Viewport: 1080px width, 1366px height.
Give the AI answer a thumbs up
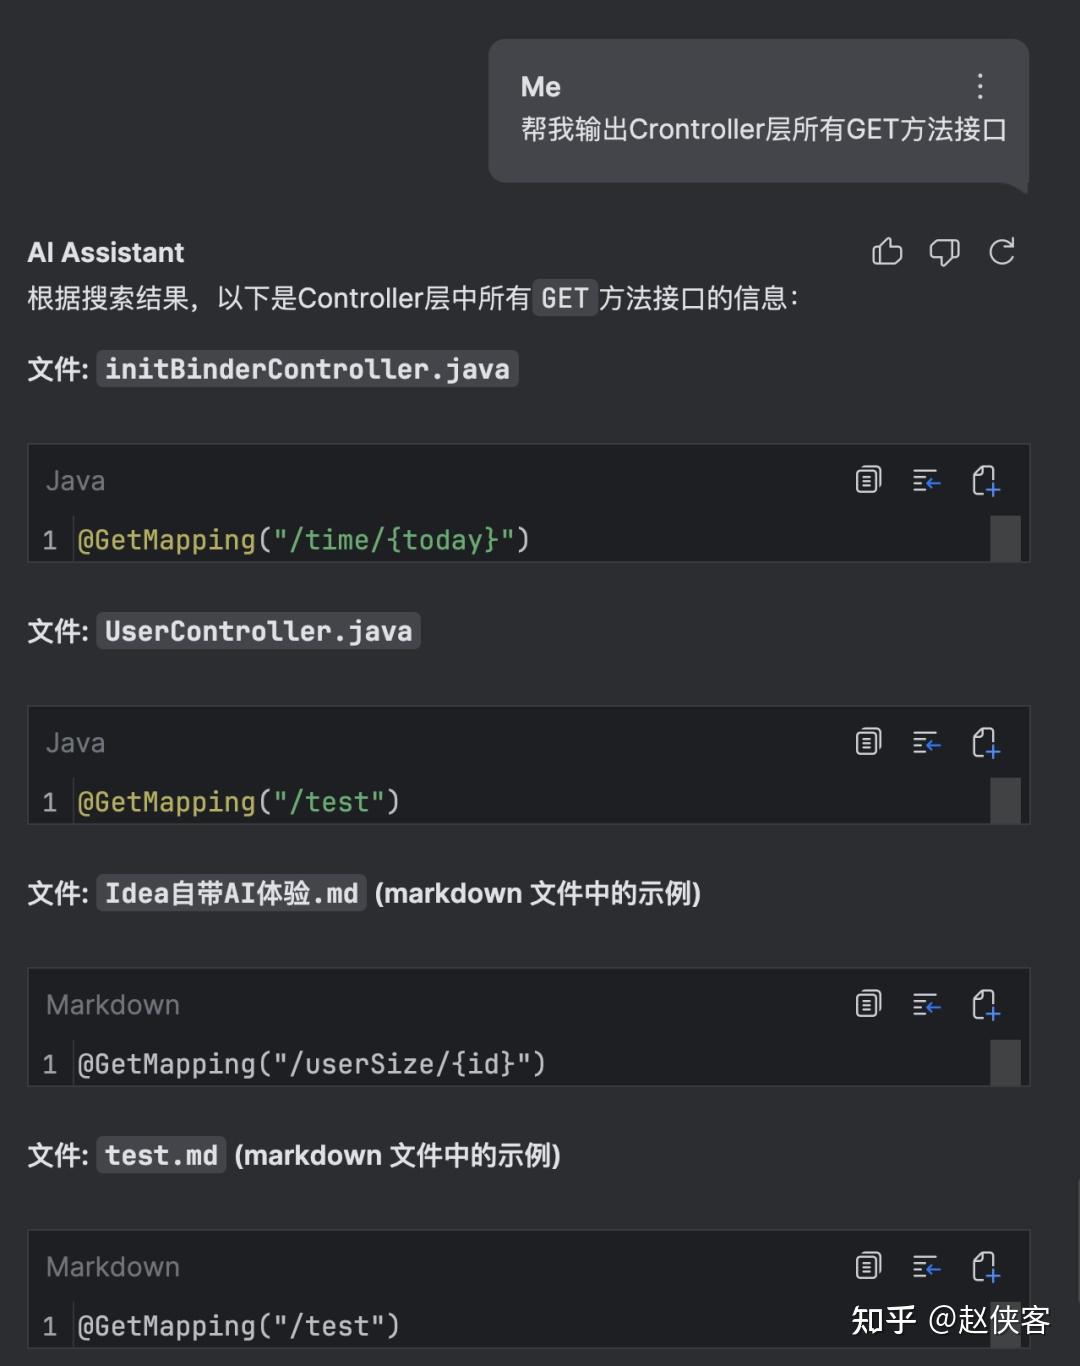pos(888,252)
